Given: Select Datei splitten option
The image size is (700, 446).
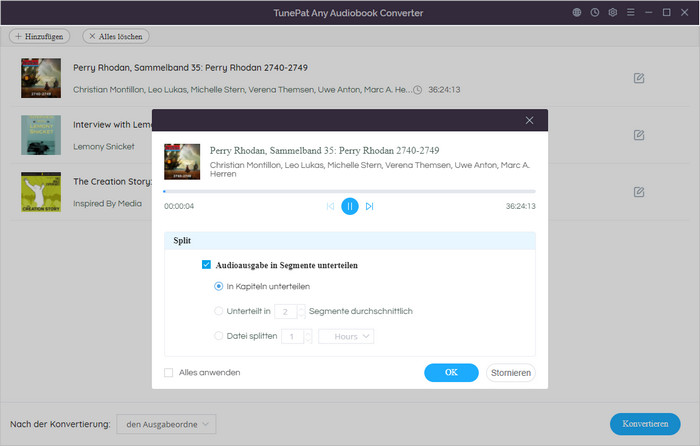Looking at the screenshot, I should pyautogui.click(x=218, y=336).
